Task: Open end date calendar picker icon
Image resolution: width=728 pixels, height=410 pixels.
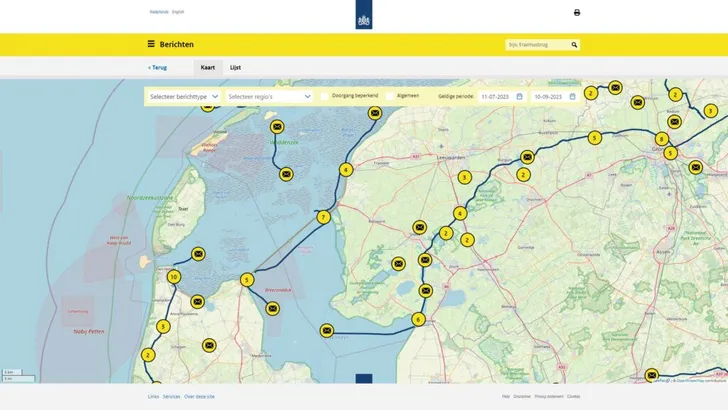Action: point(572,97)
